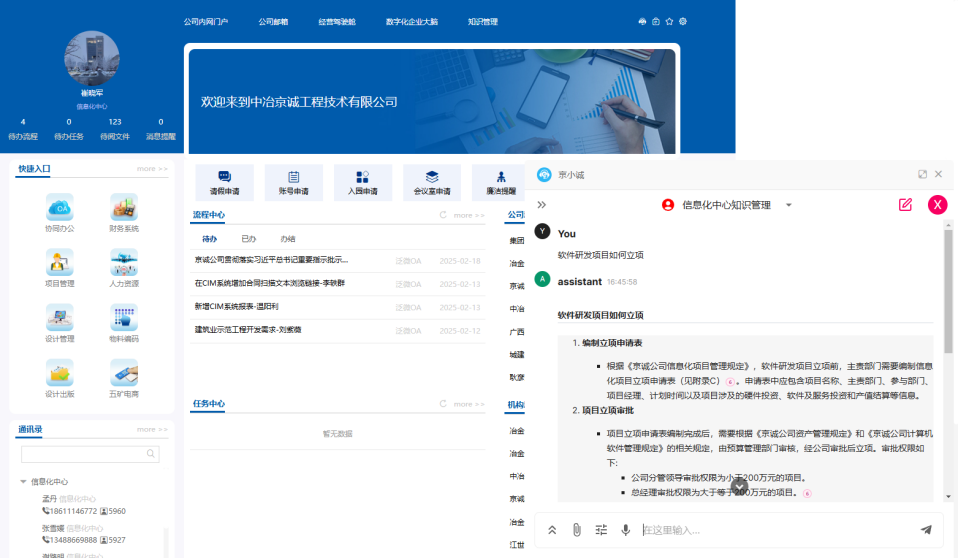This screenshot has height=558, width=958.
Task: Launch the 人力资源 shortcut icon
Action: pyautogui.click(x=124, y=262)
